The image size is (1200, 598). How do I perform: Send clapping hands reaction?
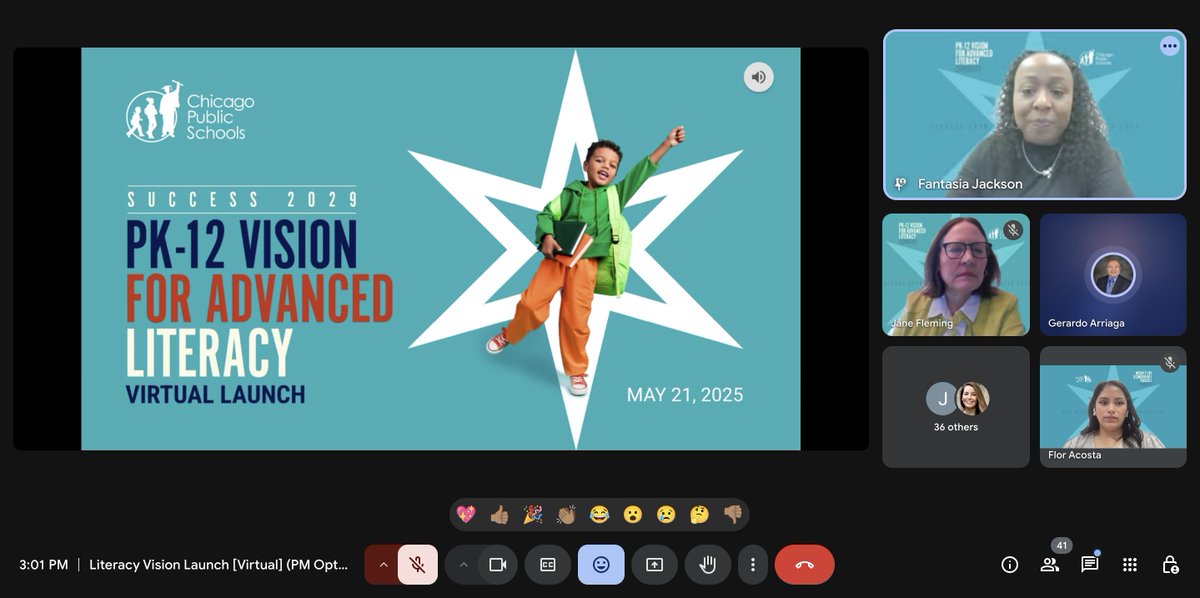click(x=566, y=515)
